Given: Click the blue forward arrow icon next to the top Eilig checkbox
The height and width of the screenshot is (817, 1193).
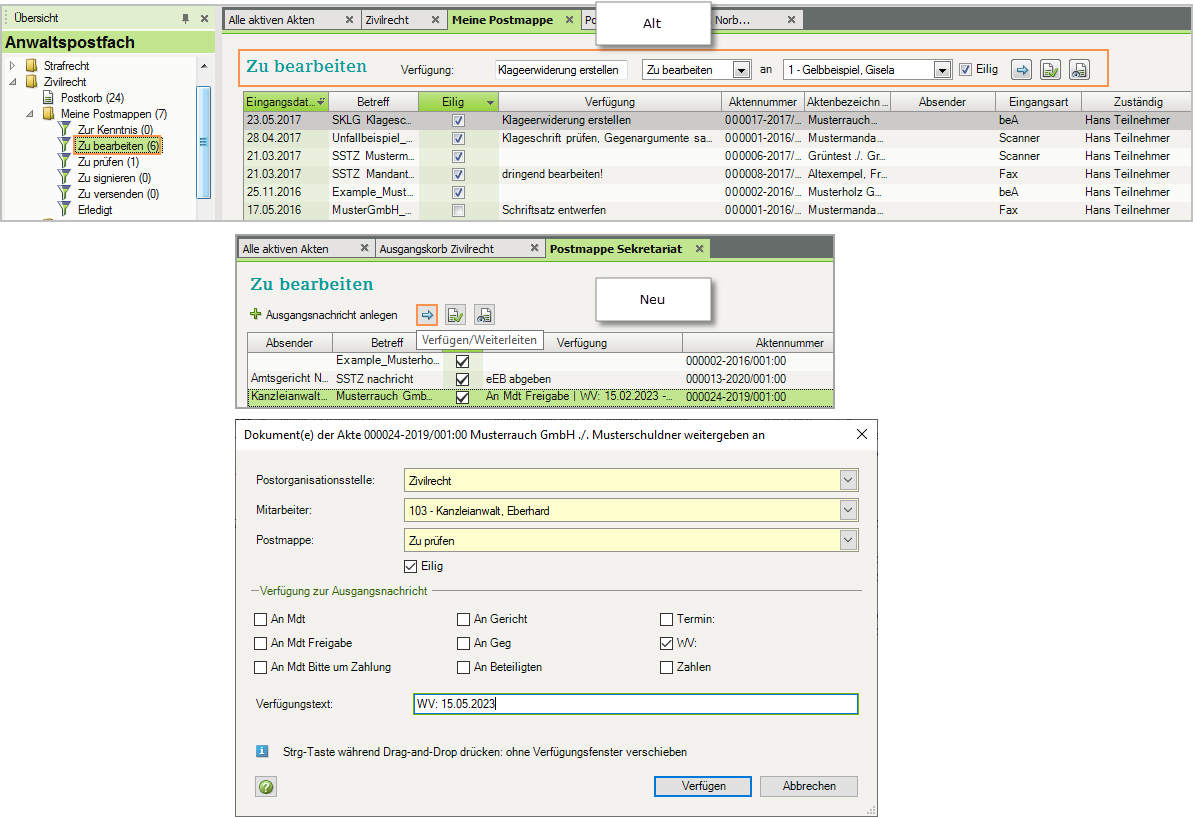Looking at the screenshot, I should click(1021, 70).
